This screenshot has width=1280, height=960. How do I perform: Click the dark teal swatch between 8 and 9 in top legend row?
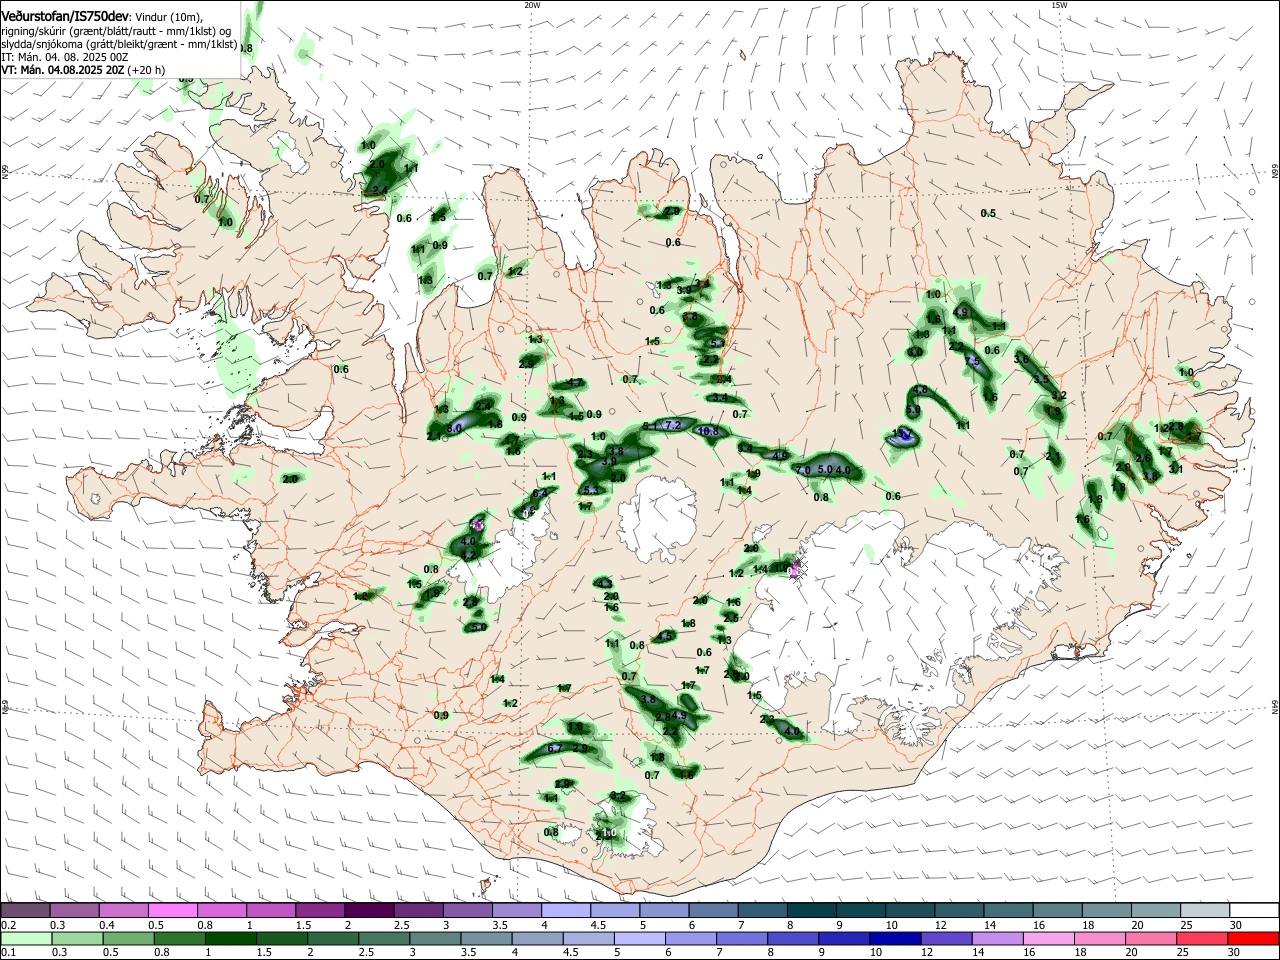[810, 910]
